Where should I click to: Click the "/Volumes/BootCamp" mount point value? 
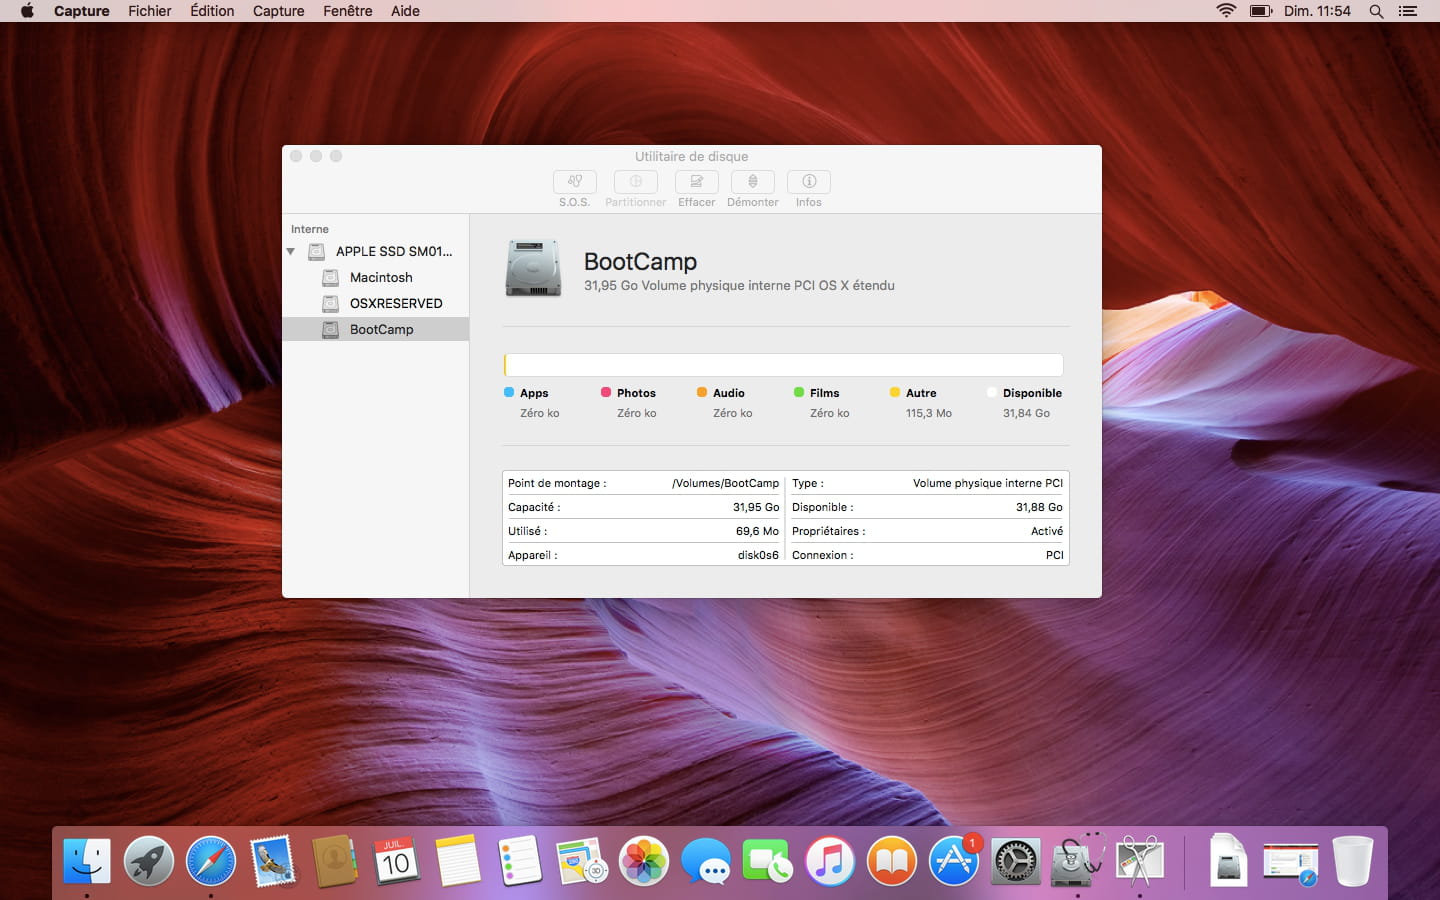725,483
